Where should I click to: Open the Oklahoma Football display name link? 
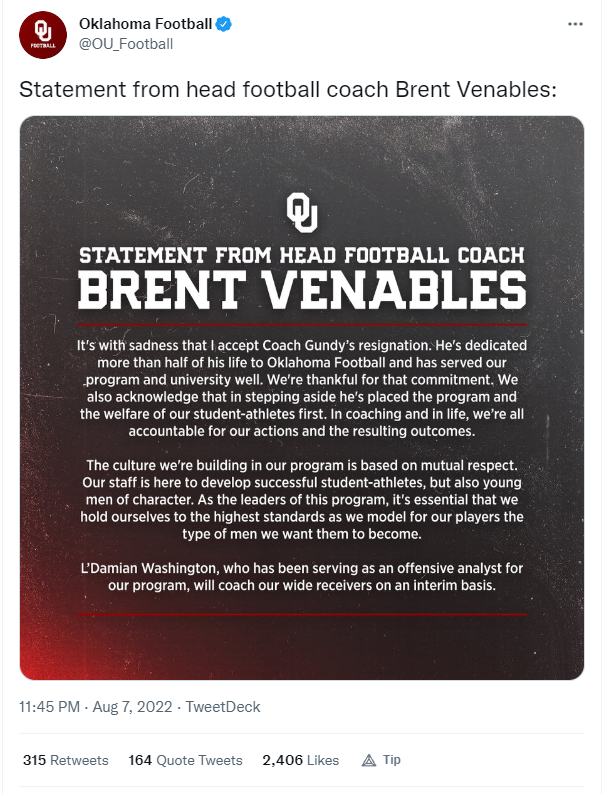point(145,24)
